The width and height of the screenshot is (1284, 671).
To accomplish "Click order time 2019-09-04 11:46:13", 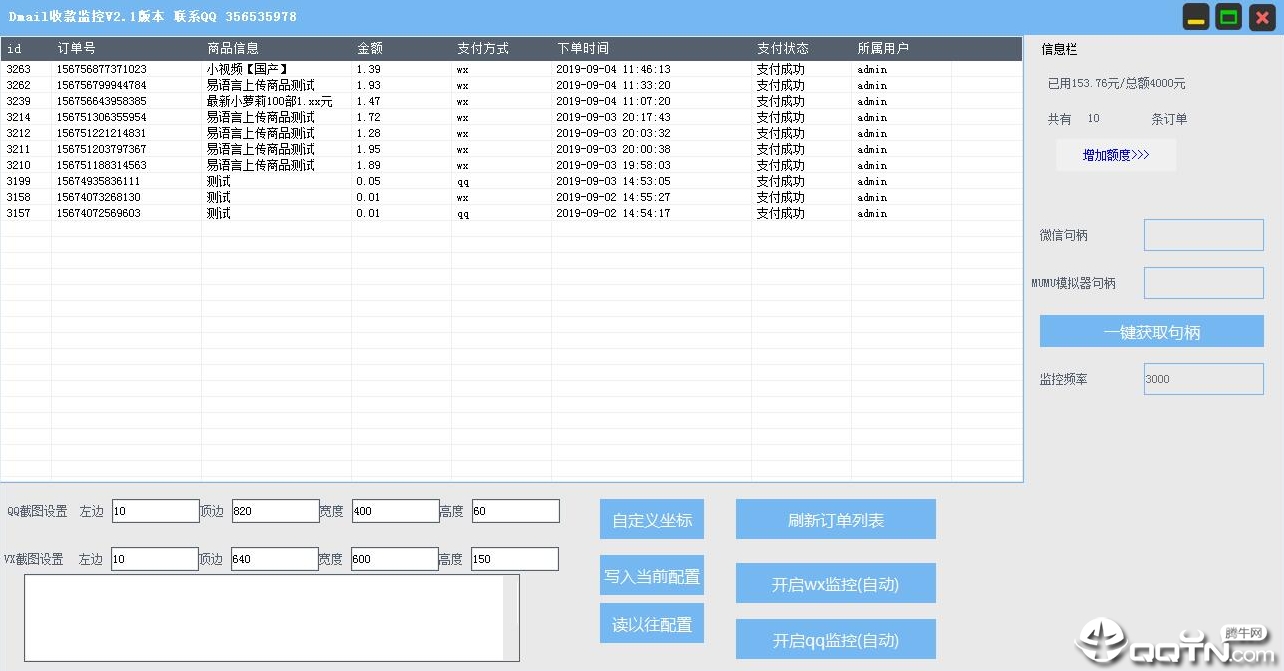I will coord(613,69).
